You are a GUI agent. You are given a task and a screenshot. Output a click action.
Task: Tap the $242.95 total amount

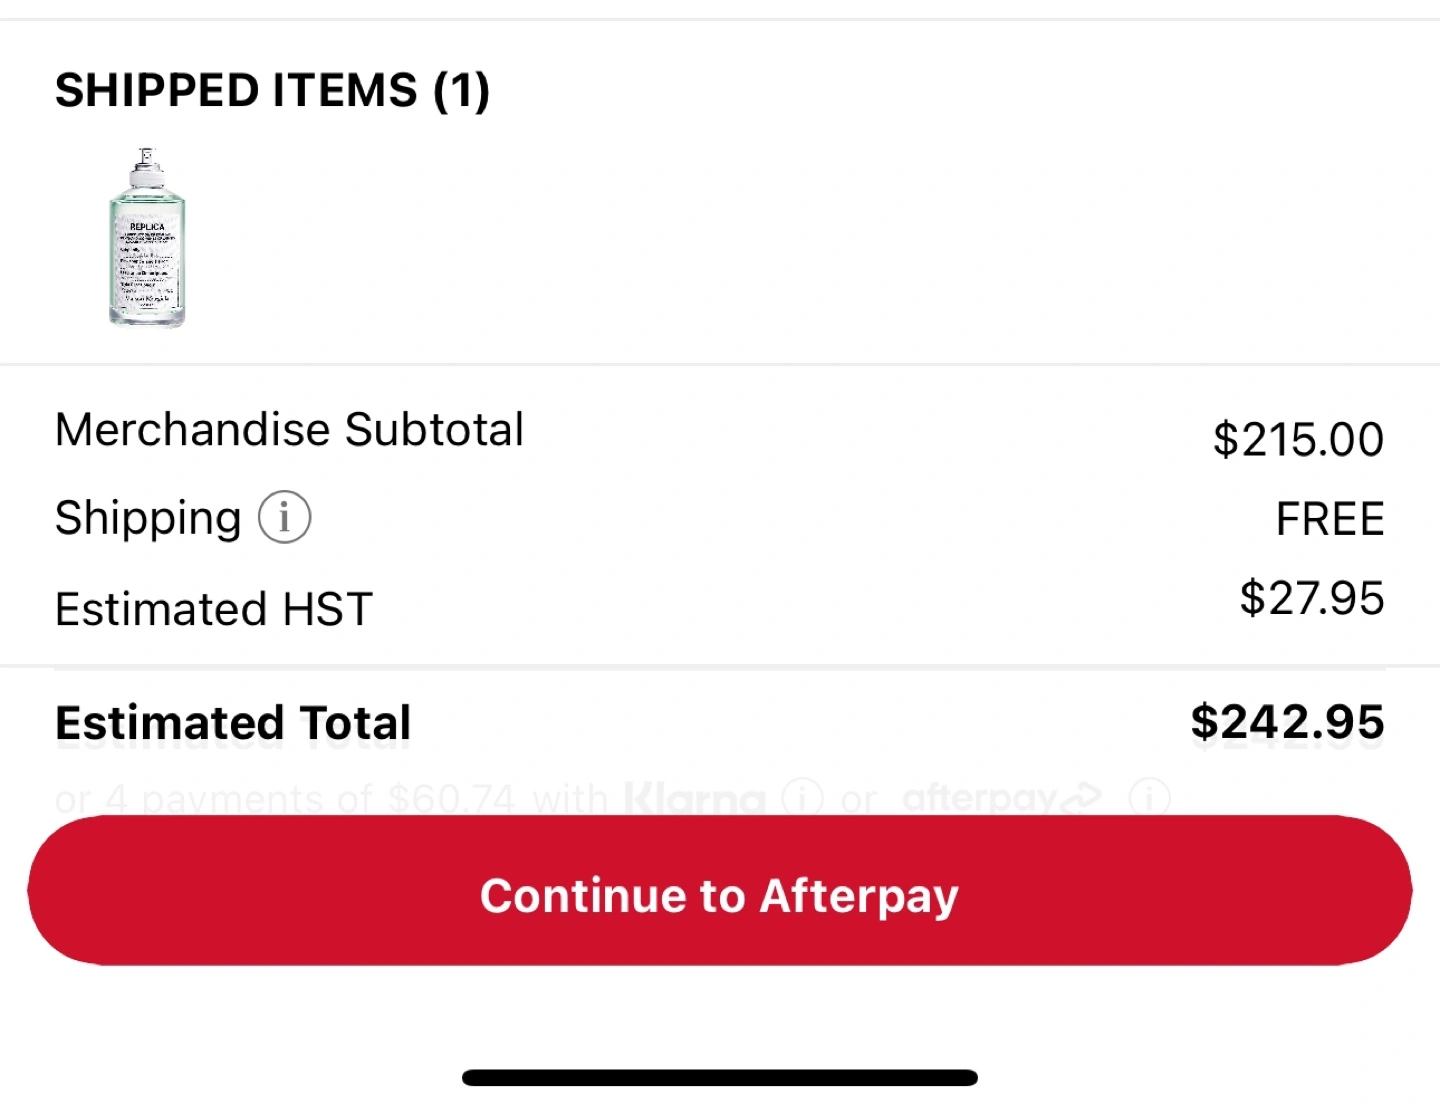(1287, 722)
